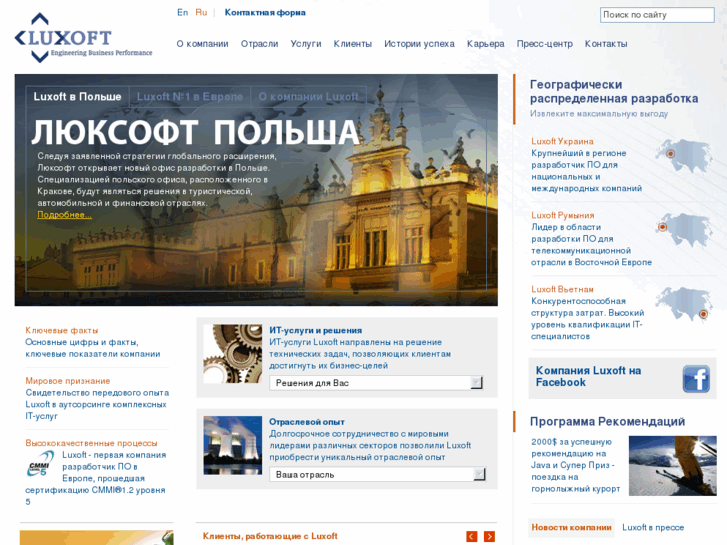Click the Luxoft Romania map icon
This screenshot has width=727, height=545.
[684, 229]
